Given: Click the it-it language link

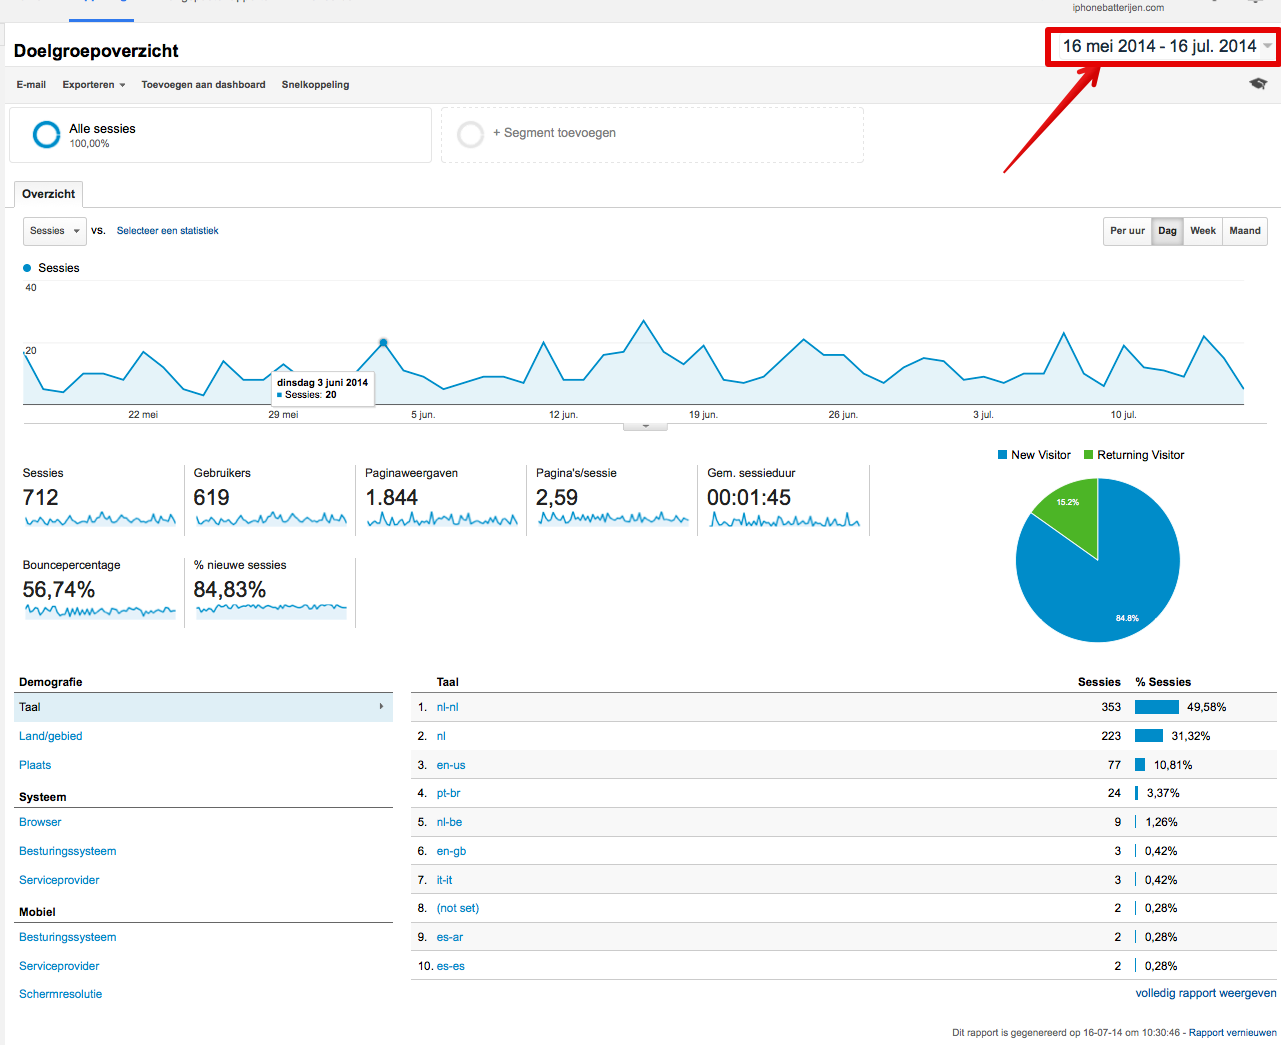Looking at the screenshot, I should click(444, 880).
